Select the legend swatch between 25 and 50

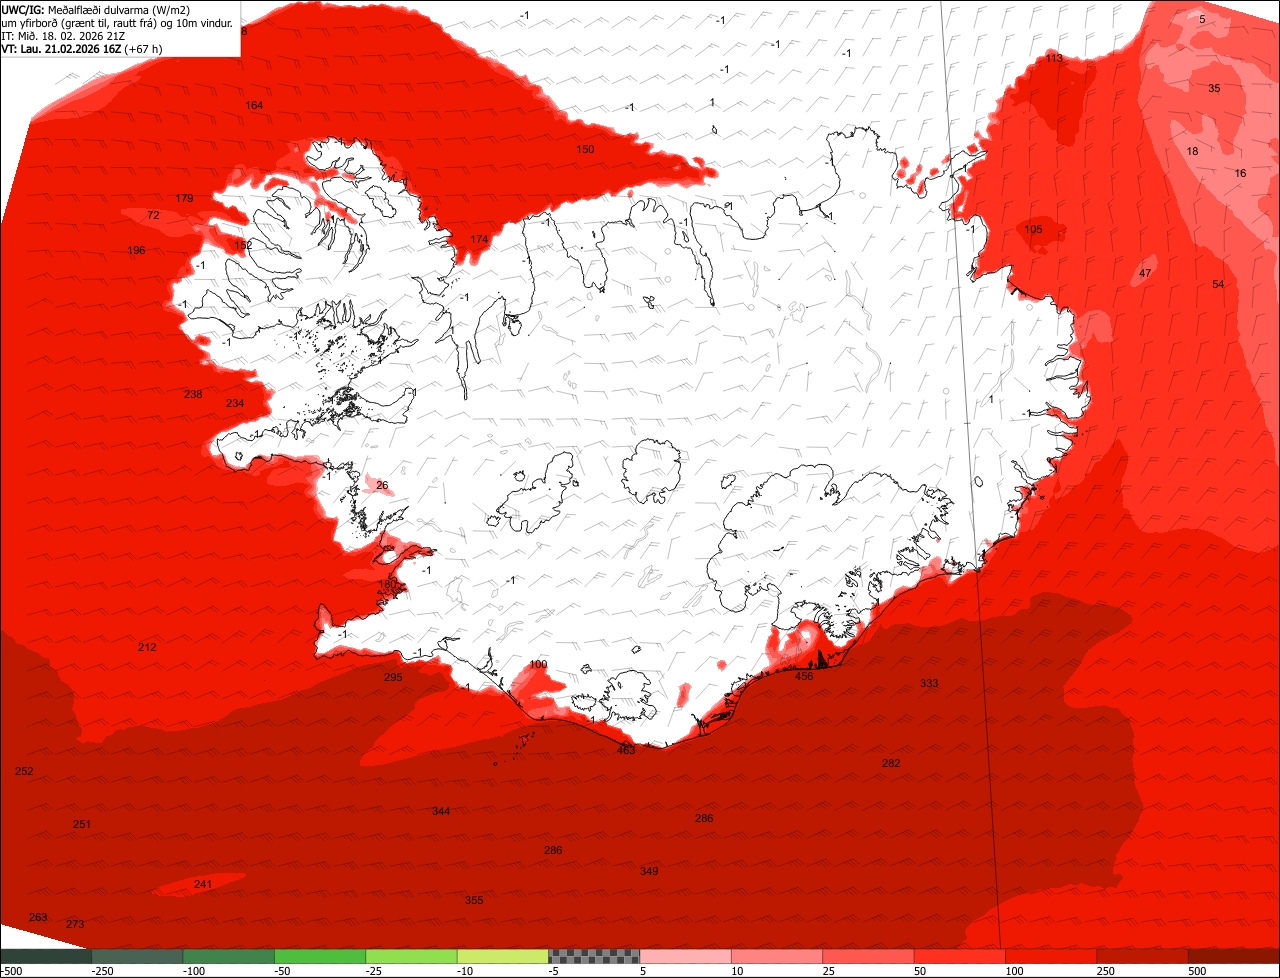pos(868,956)
